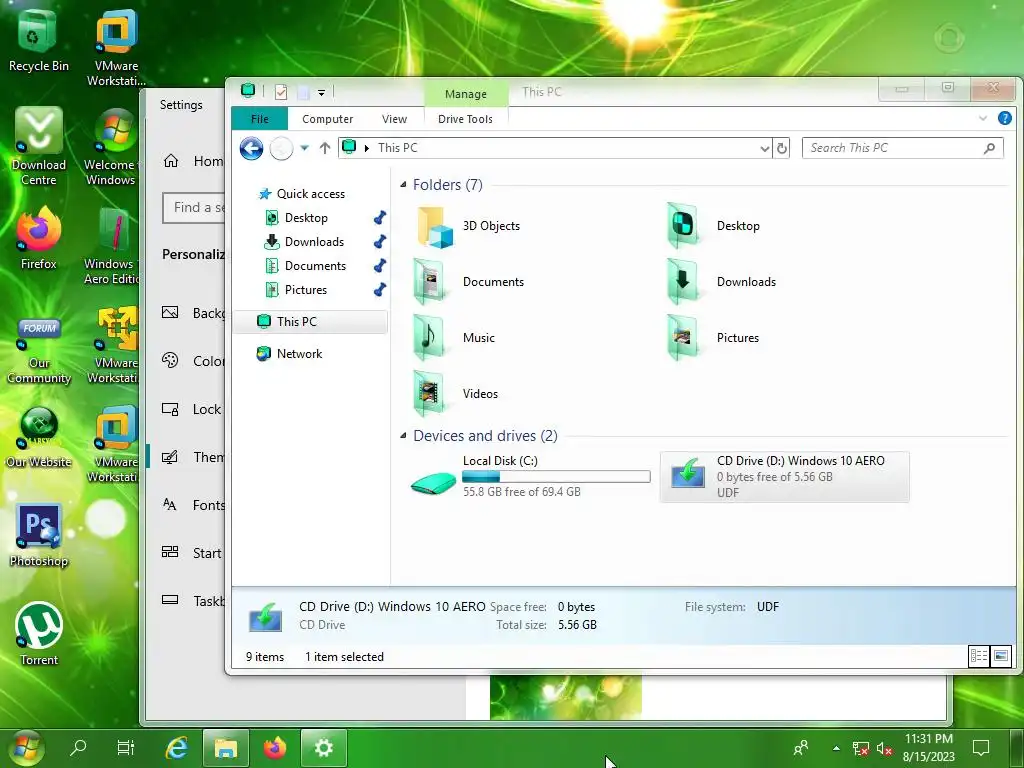1024x768 pixels.
Task: Open recent locations dropdown arrow
Action: [x=304, y=148]
